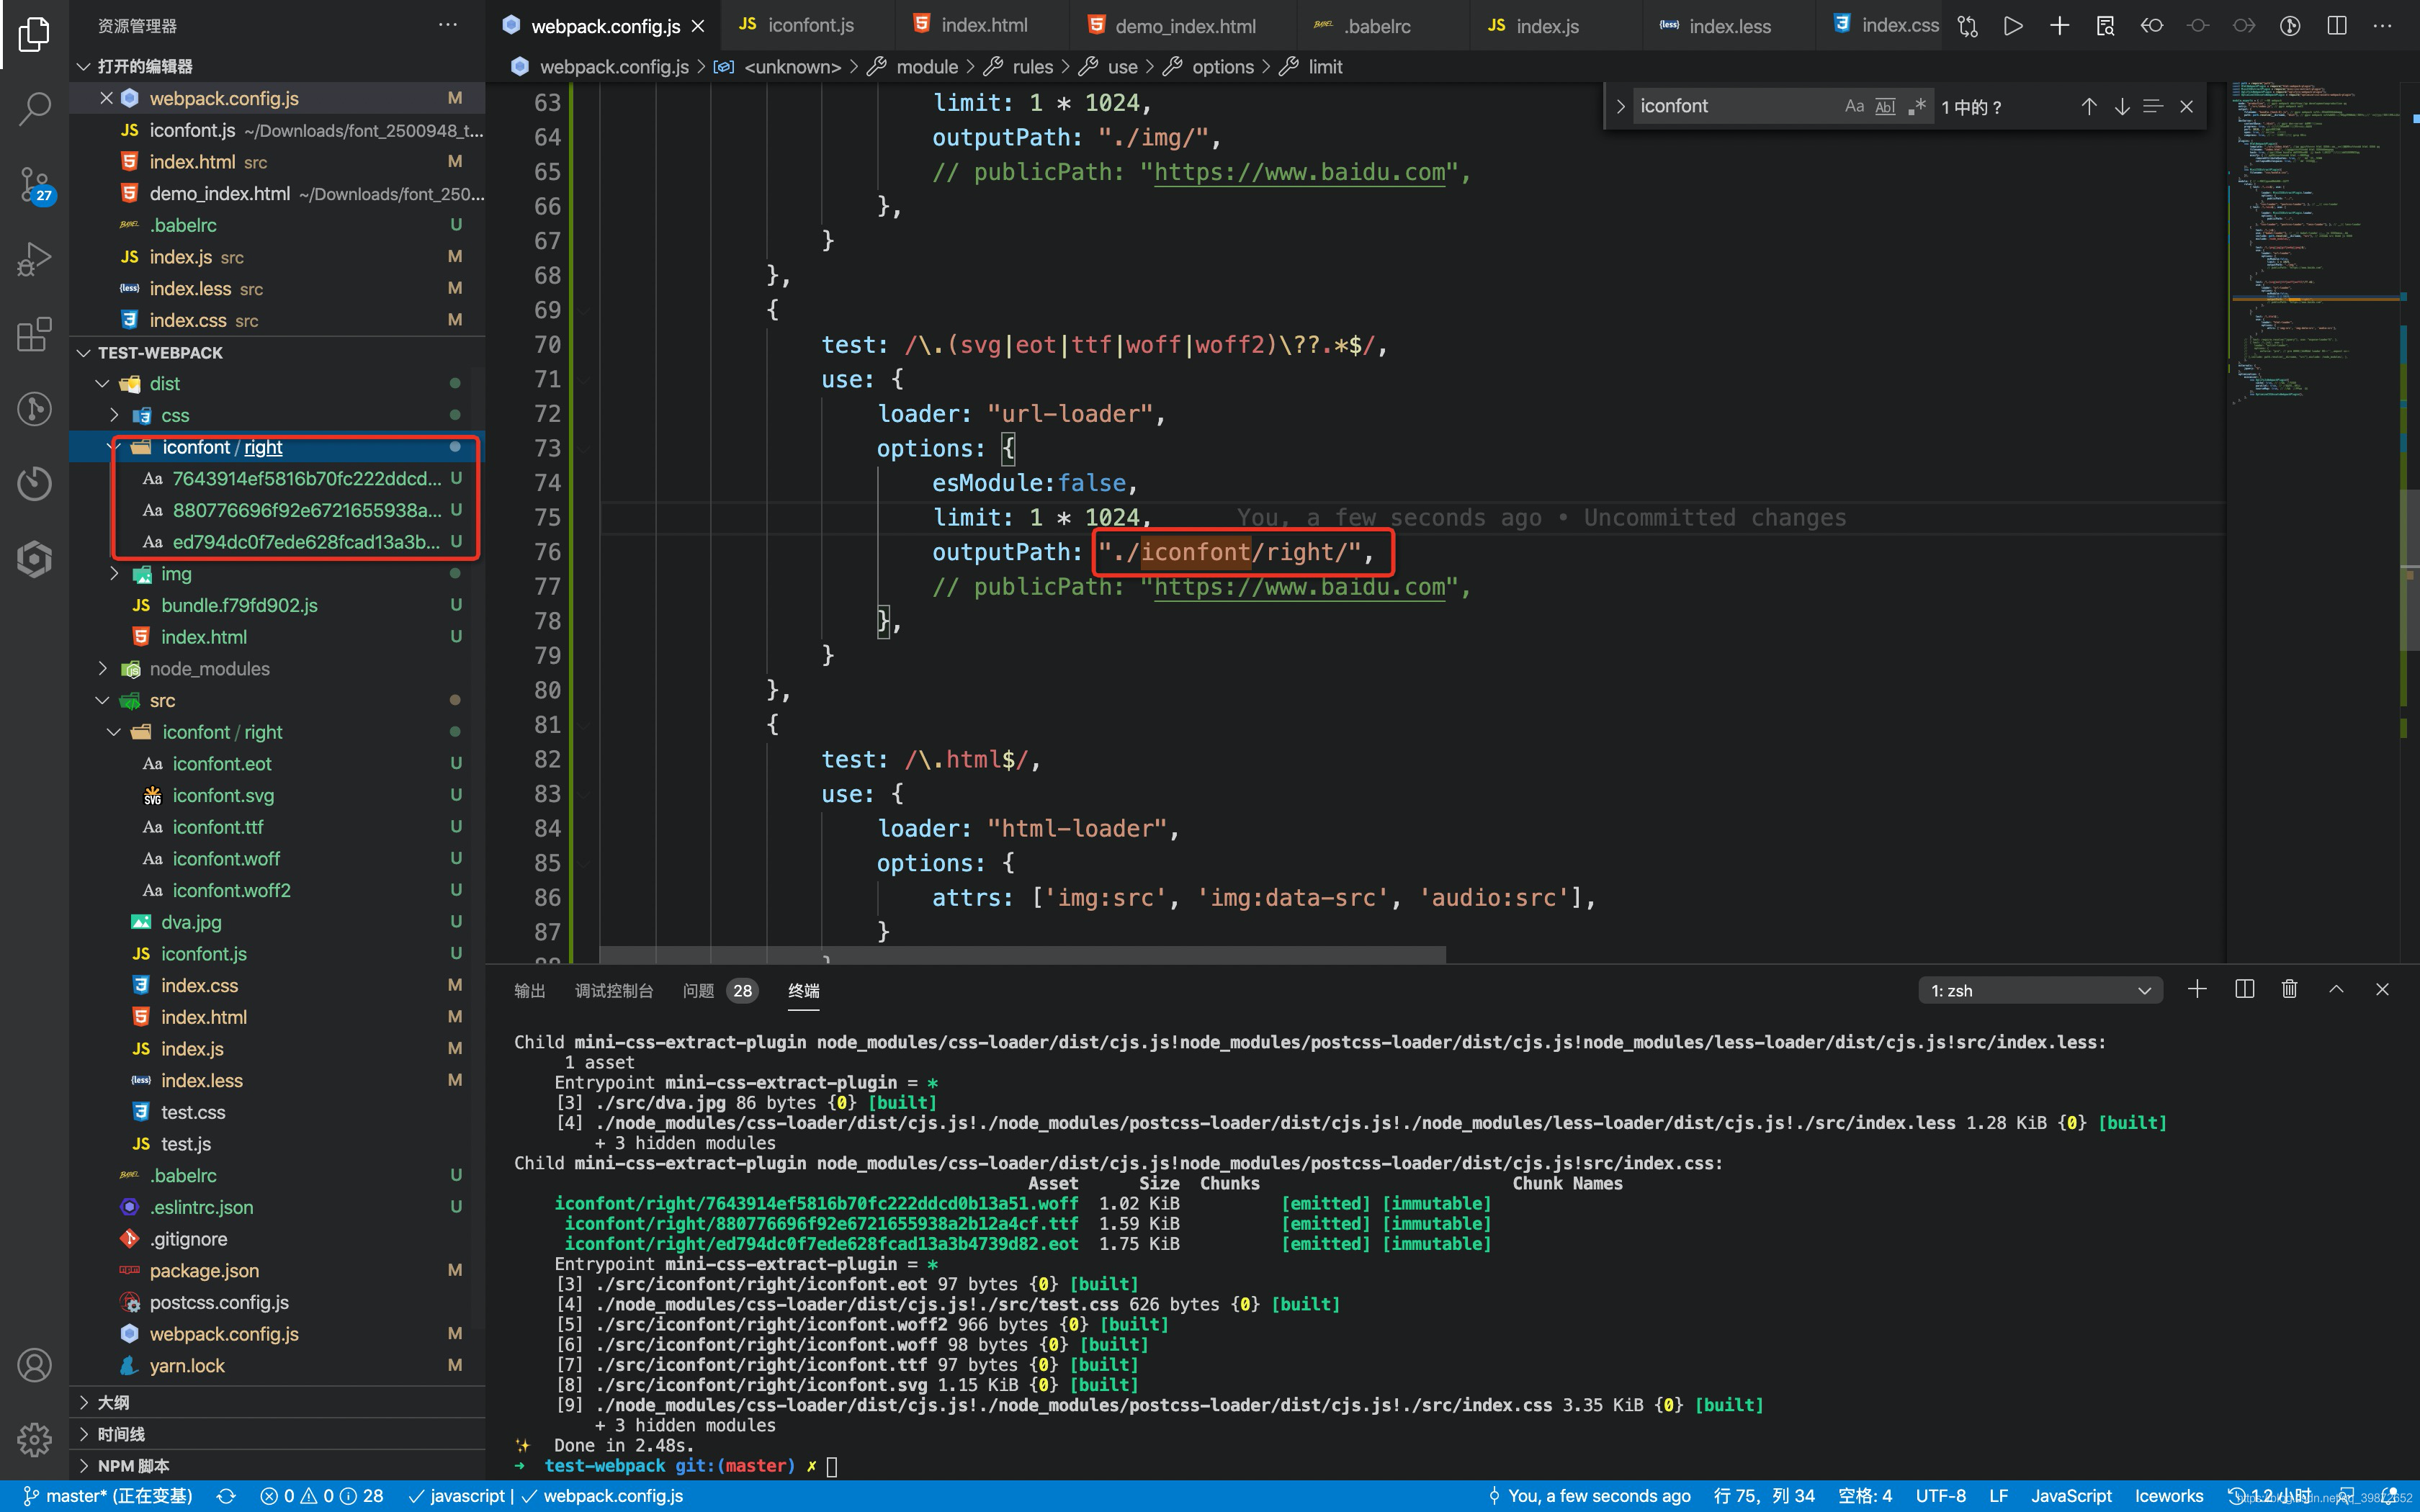Open the Accounts menu icon
Viewport: 2420px width, 1512px height.
[34, 1365]
